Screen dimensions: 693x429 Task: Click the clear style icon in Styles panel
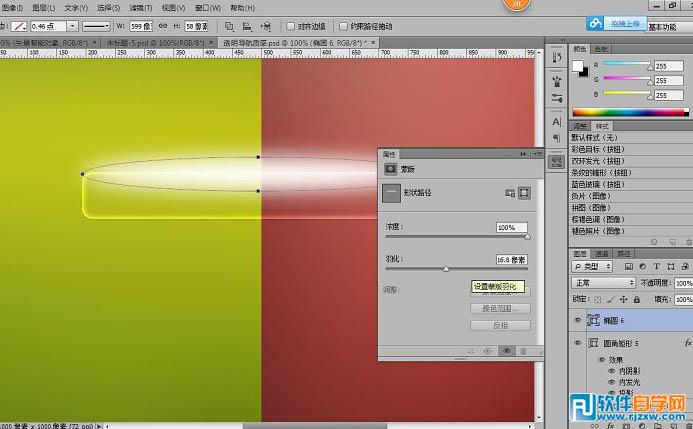point(654,242)
